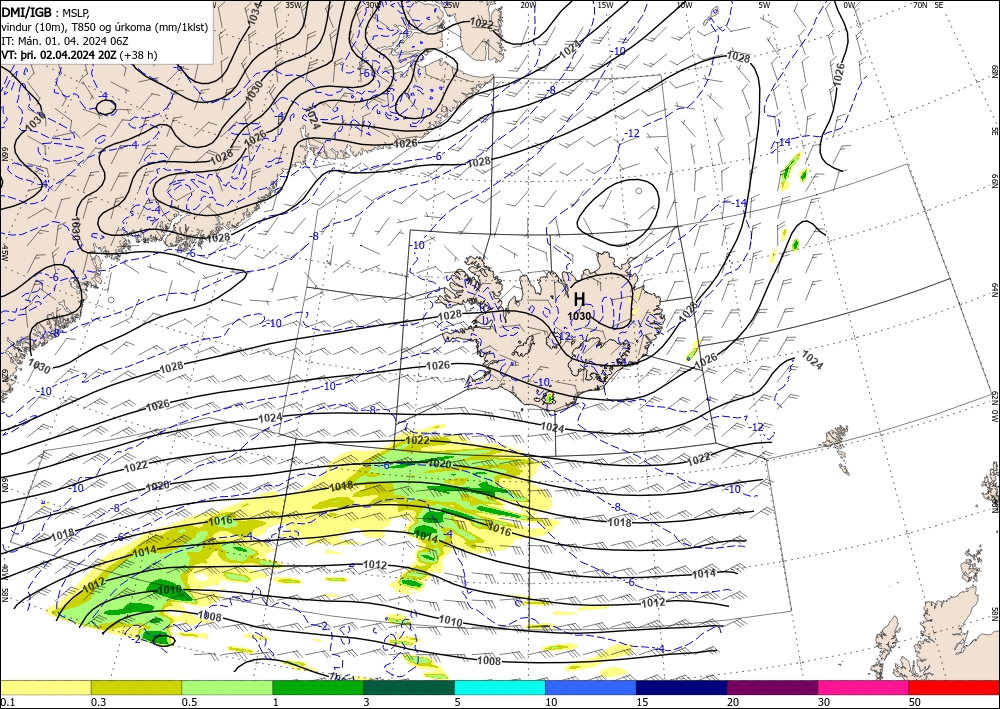Pick the cyan legend swatch

tap(500, 687)
